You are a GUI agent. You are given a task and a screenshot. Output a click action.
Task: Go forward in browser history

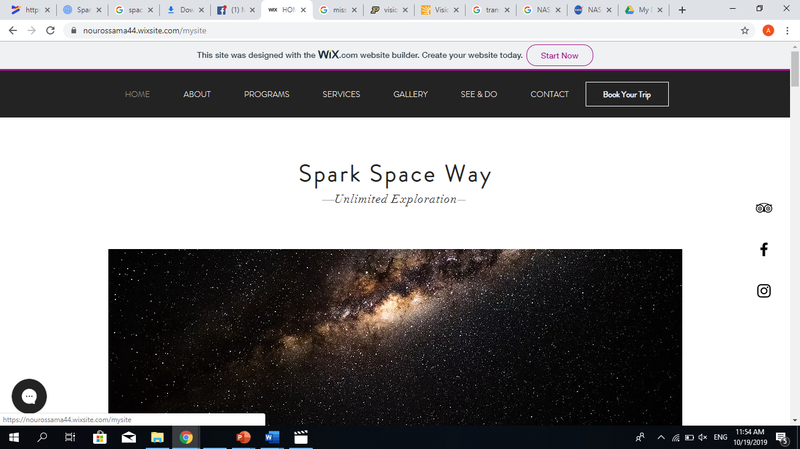32,31
